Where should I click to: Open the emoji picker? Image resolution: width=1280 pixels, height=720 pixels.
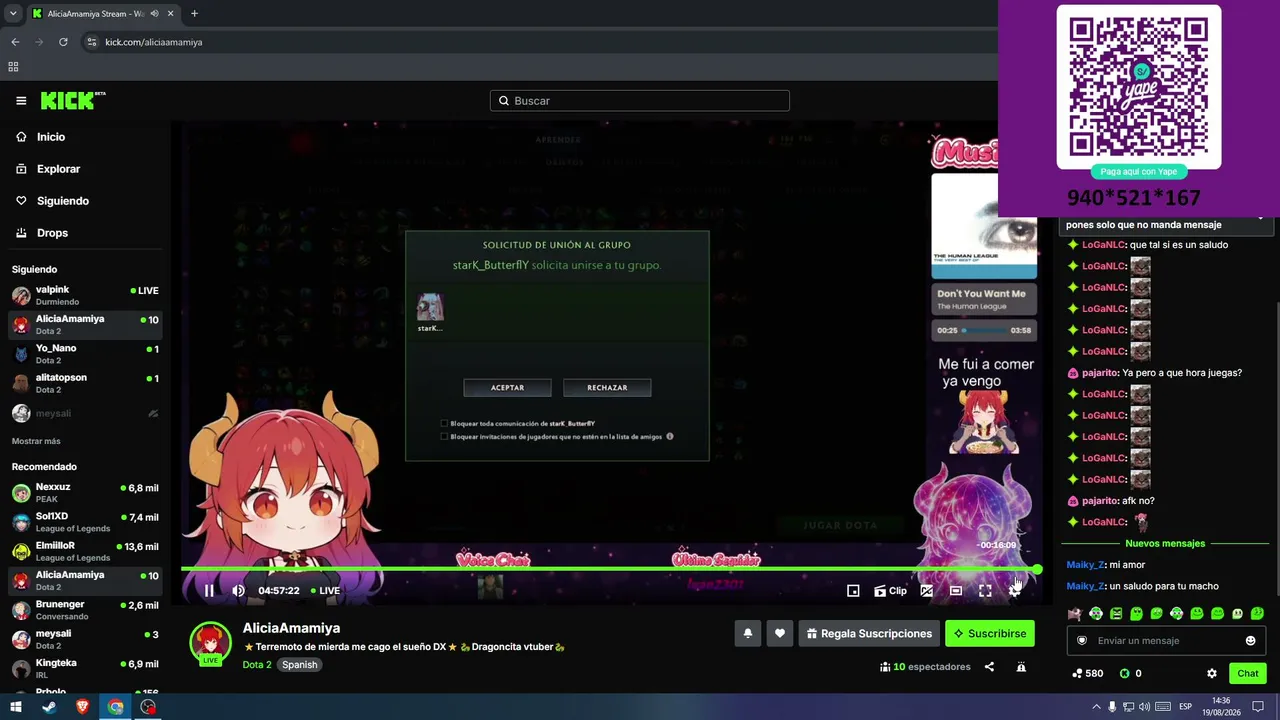coord(1250,641)
